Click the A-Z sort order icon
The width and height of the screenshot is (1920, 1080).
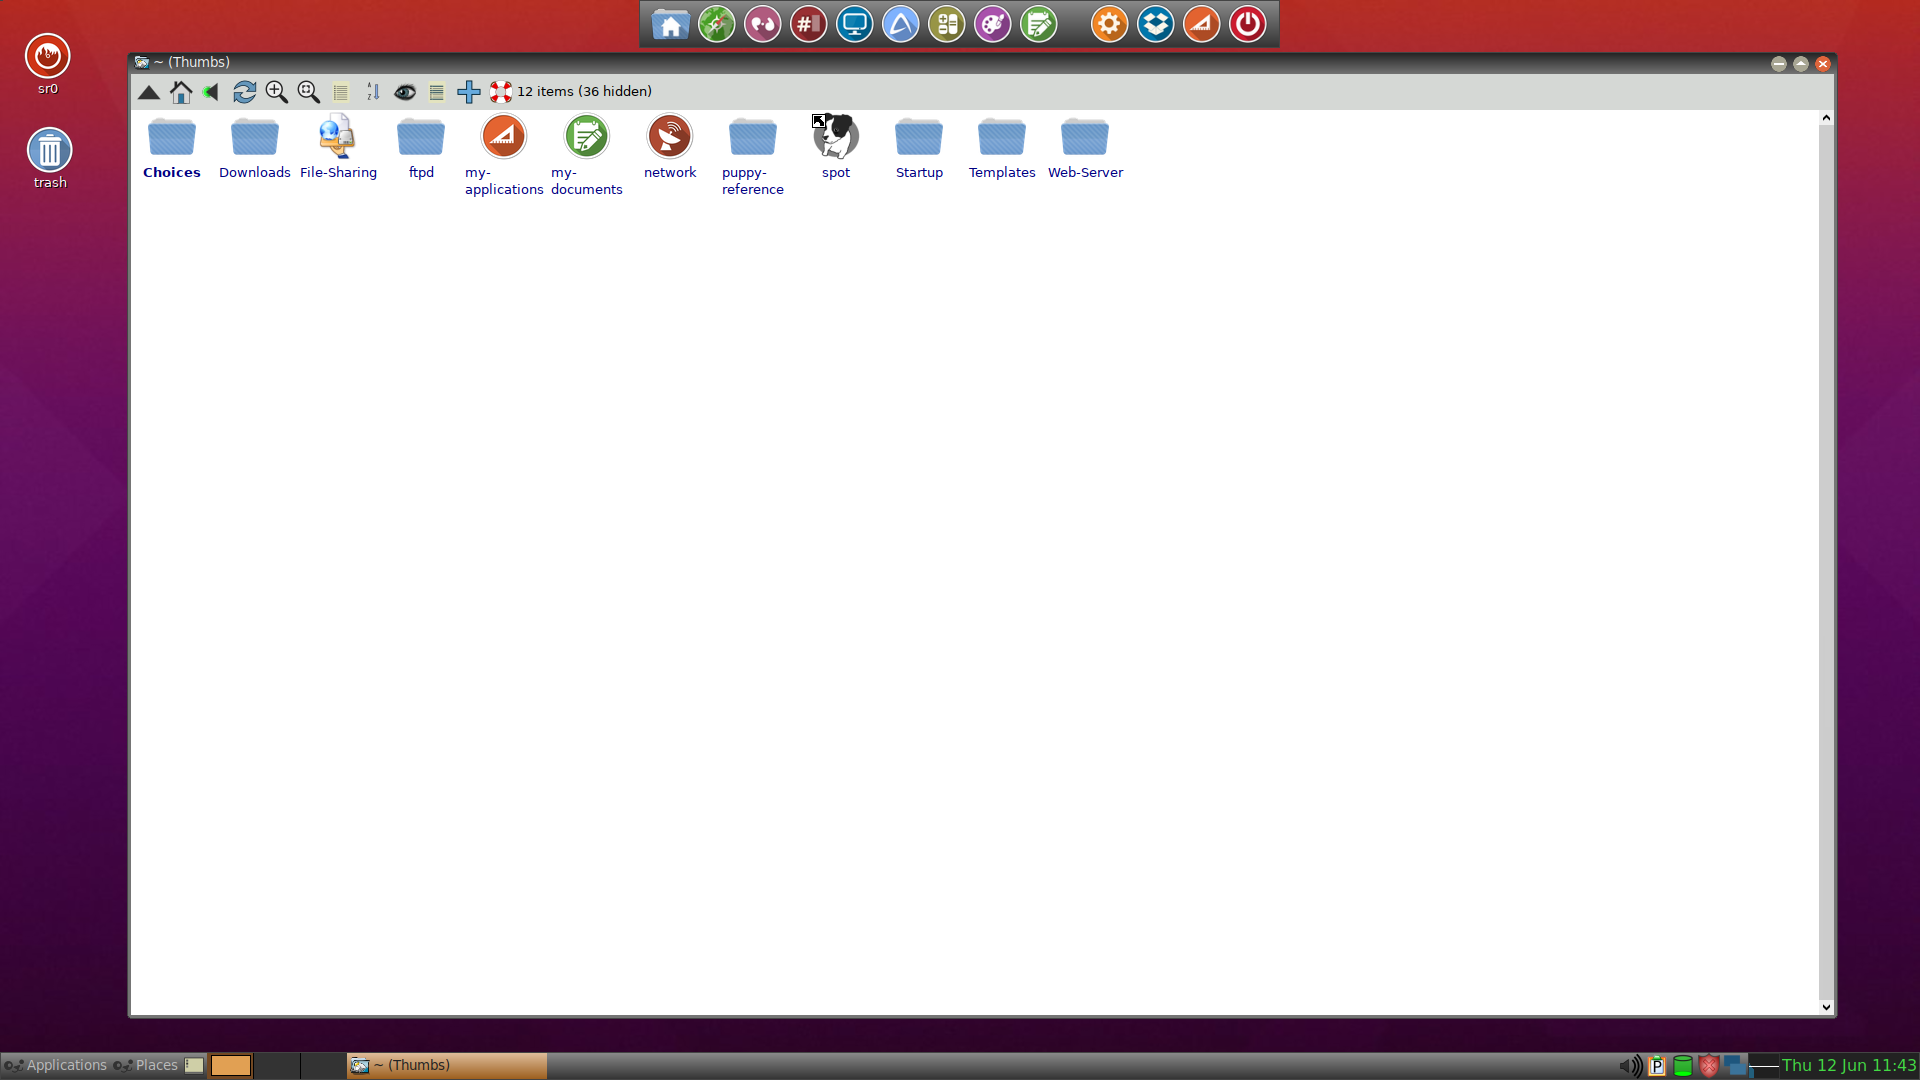(x=373, y=92)
